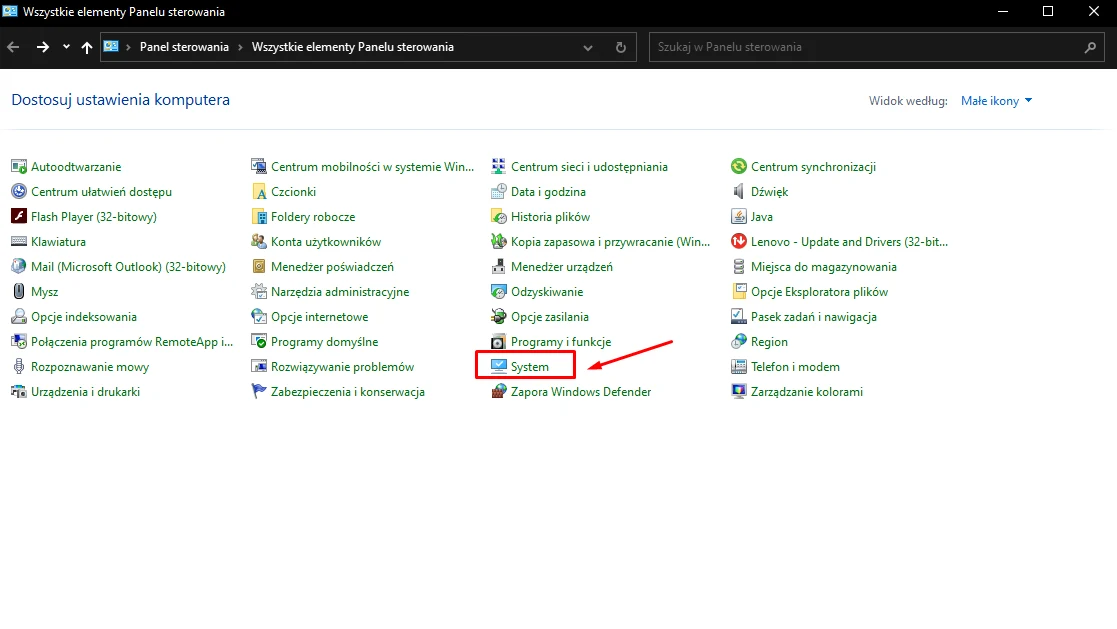The height and width of the screenshot is (629, 1117).
Task: Open the Mysz mouse icon
Action: coord(19,292)
